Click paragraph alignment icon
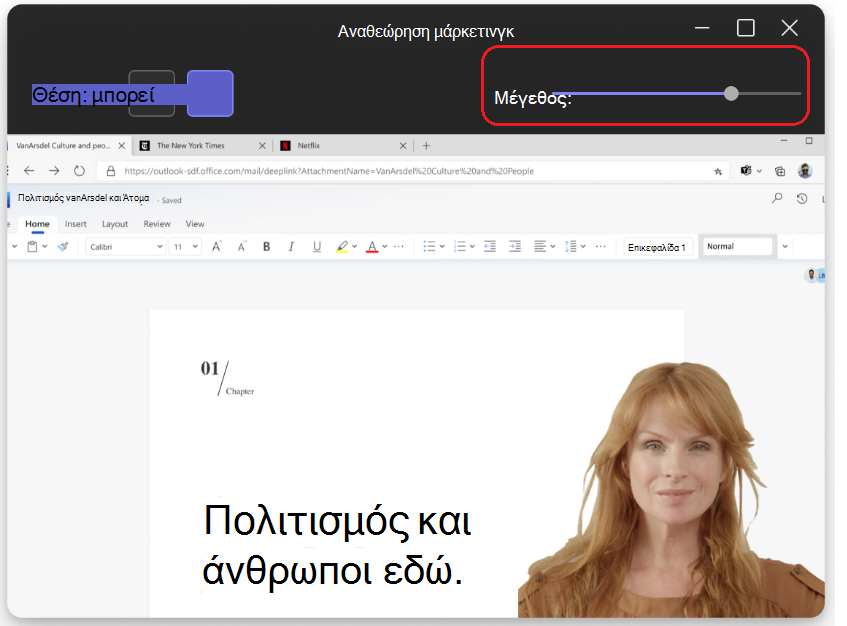 pos(540,246)
